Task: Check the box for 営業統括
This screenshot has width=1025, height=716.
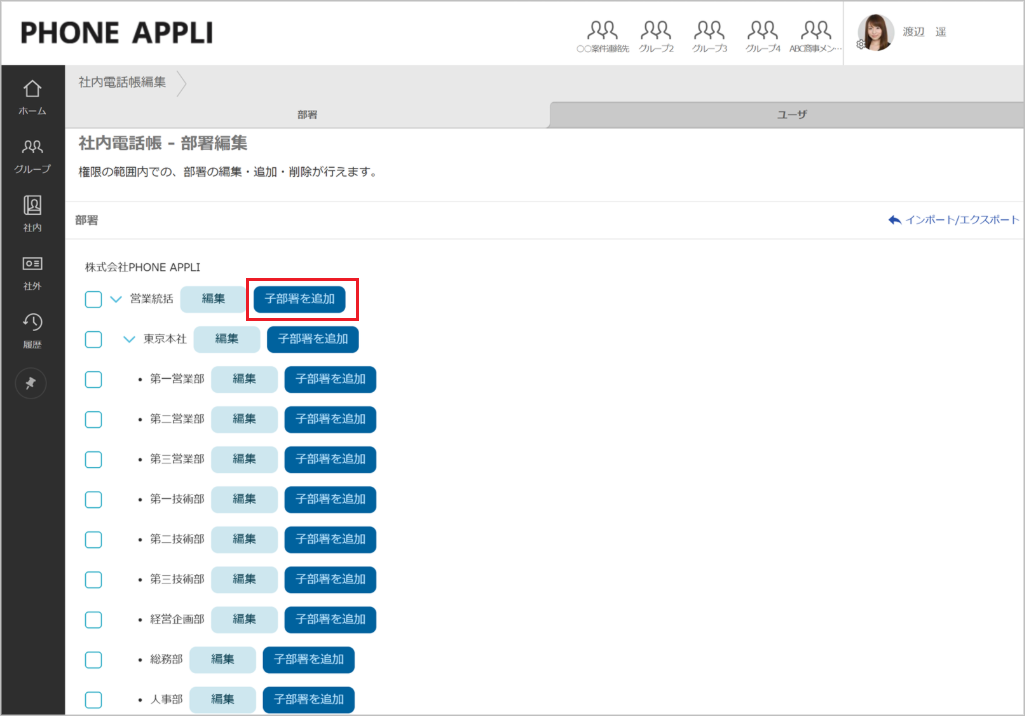Action: (93, 299)
